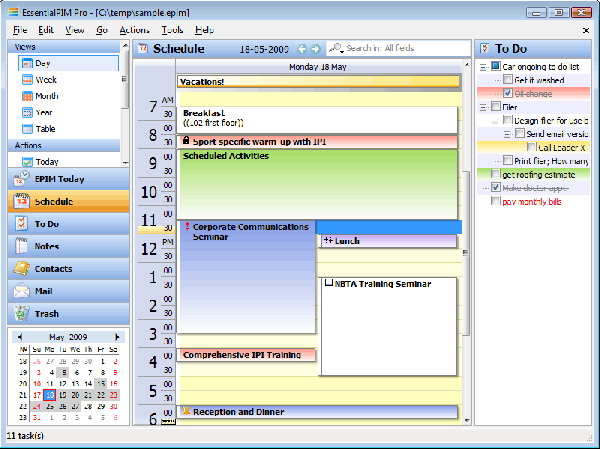Select the Year view icon

(x=27, y=113)
